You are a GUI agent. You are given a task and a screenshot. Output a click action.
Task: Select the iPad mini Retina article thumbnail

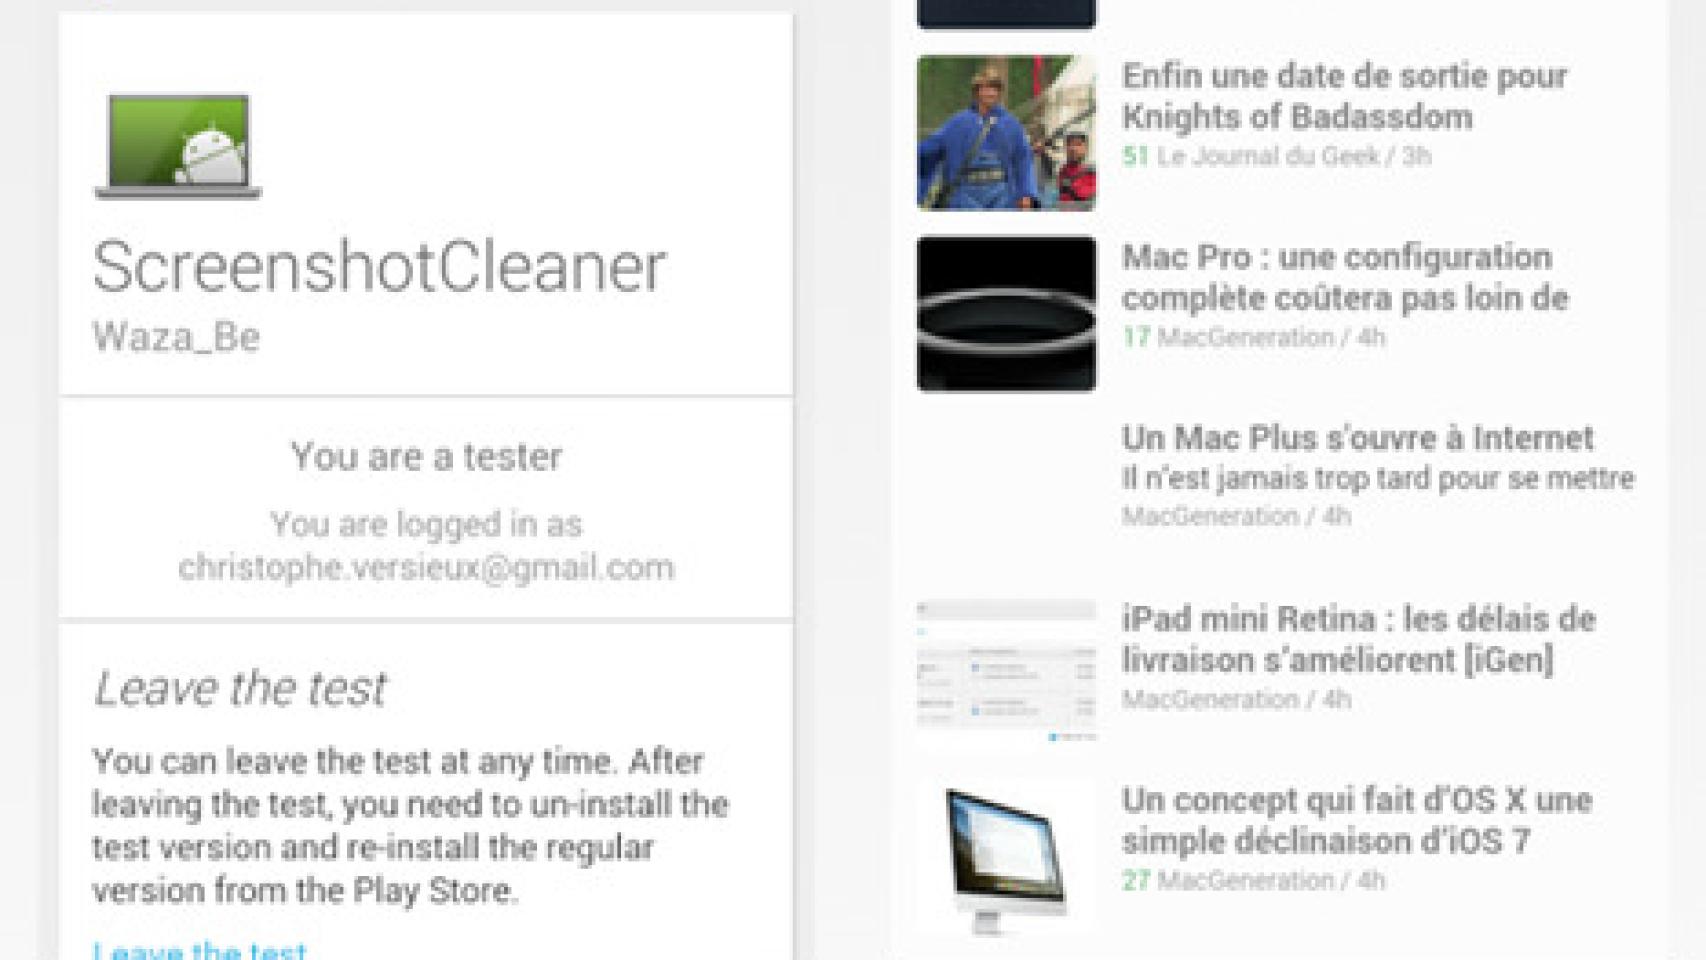point(1006,670)
